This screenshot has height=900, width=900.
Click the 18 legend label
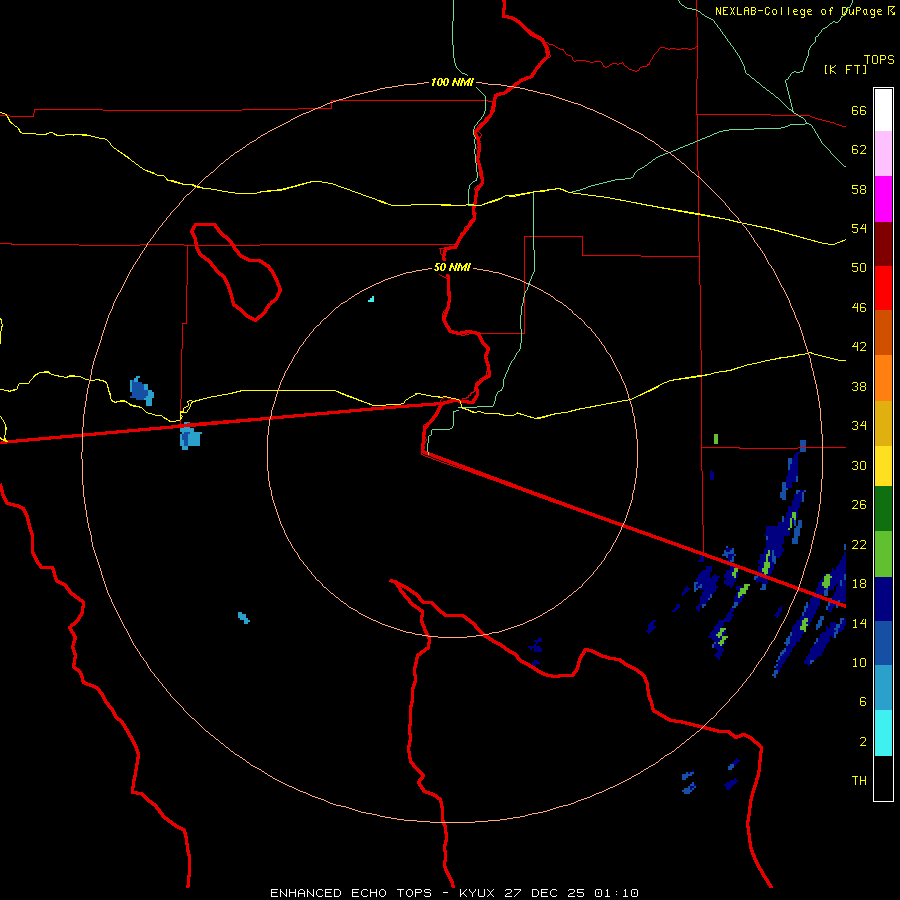coord(859,584)
